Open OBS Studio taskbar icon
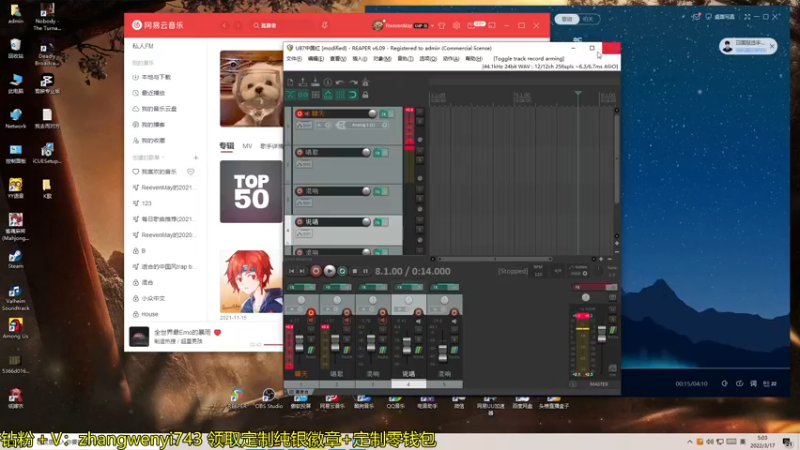Viewport: 800px width, 450px height. coord(268,398)
